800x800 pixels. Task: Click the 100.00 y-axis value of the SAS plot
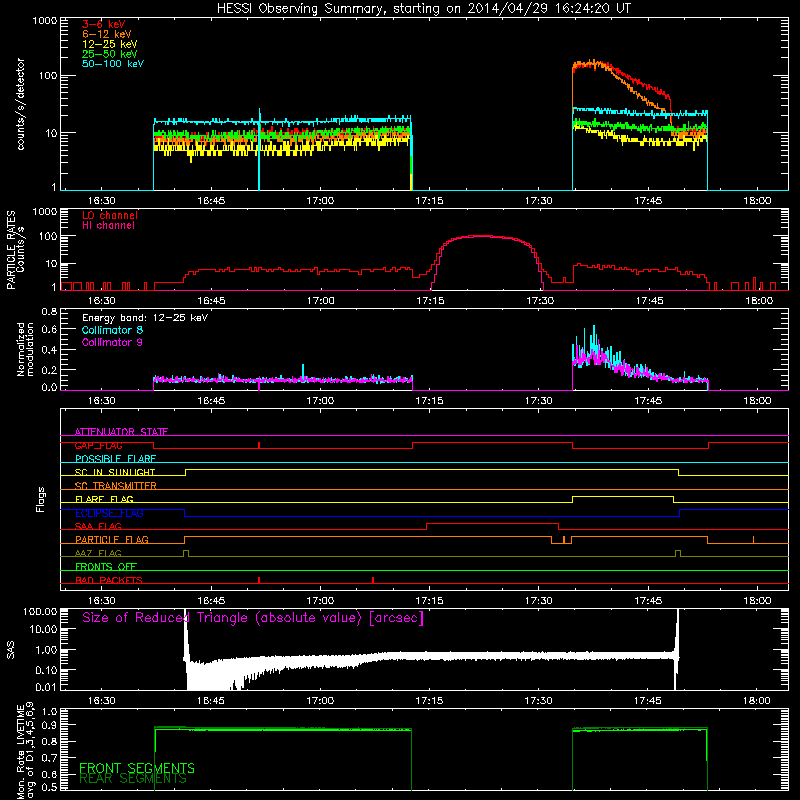point(40,611)
